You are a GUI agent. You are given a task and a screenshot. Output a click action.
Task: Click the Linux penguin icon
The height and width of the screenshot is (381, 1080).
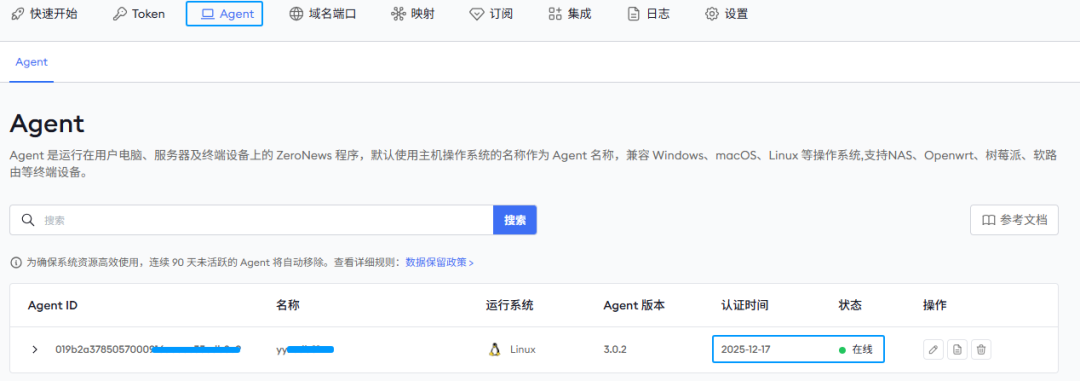tap(494, 350)
